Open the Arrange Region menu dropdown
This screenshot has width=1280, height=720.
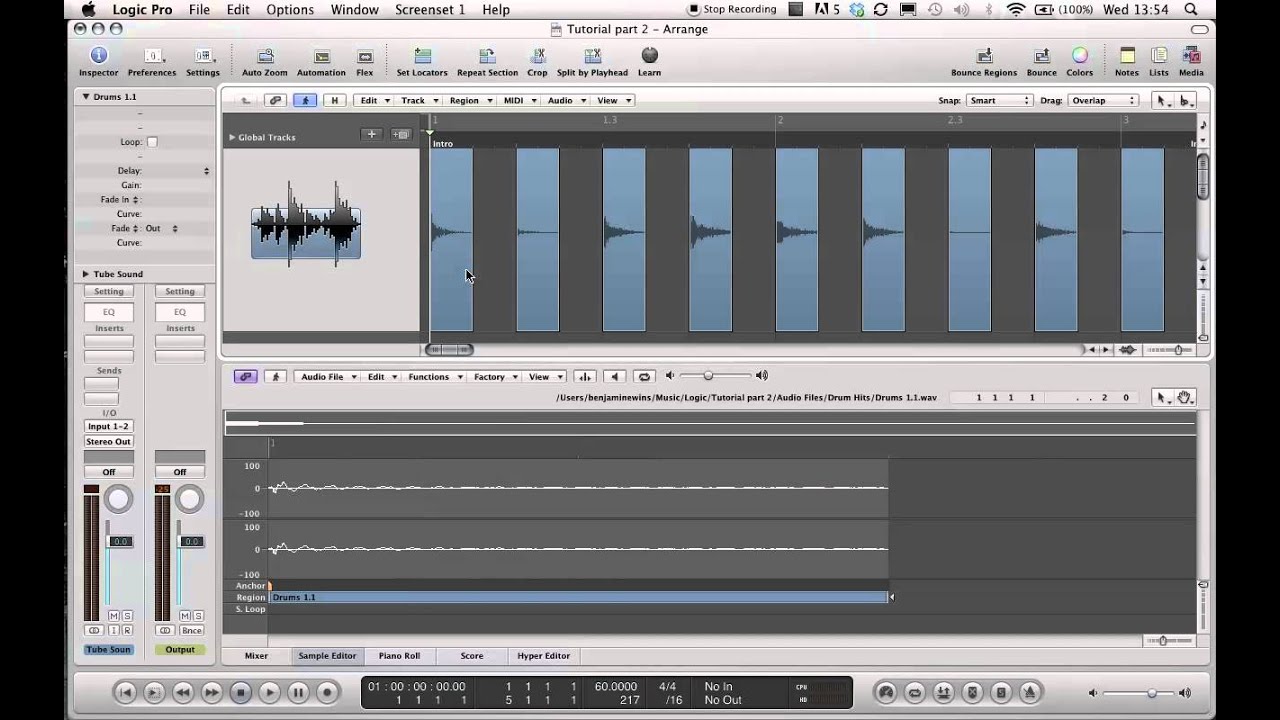click(470, 100)
